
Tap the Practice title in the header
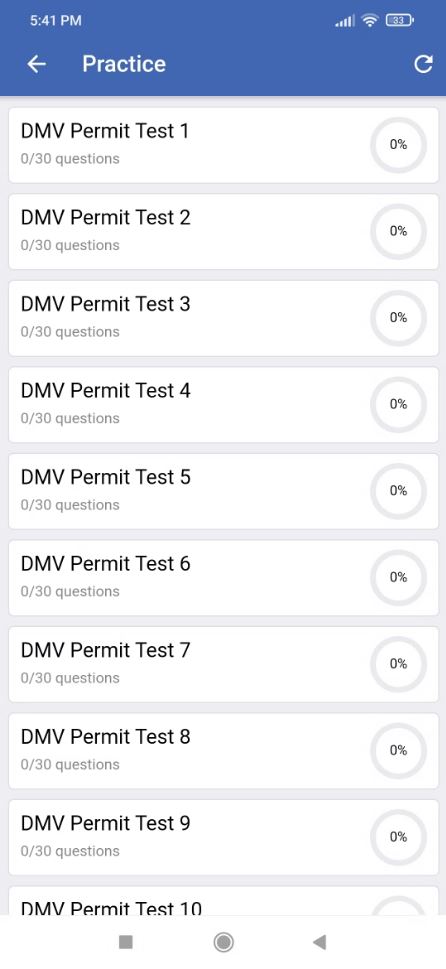124,64
